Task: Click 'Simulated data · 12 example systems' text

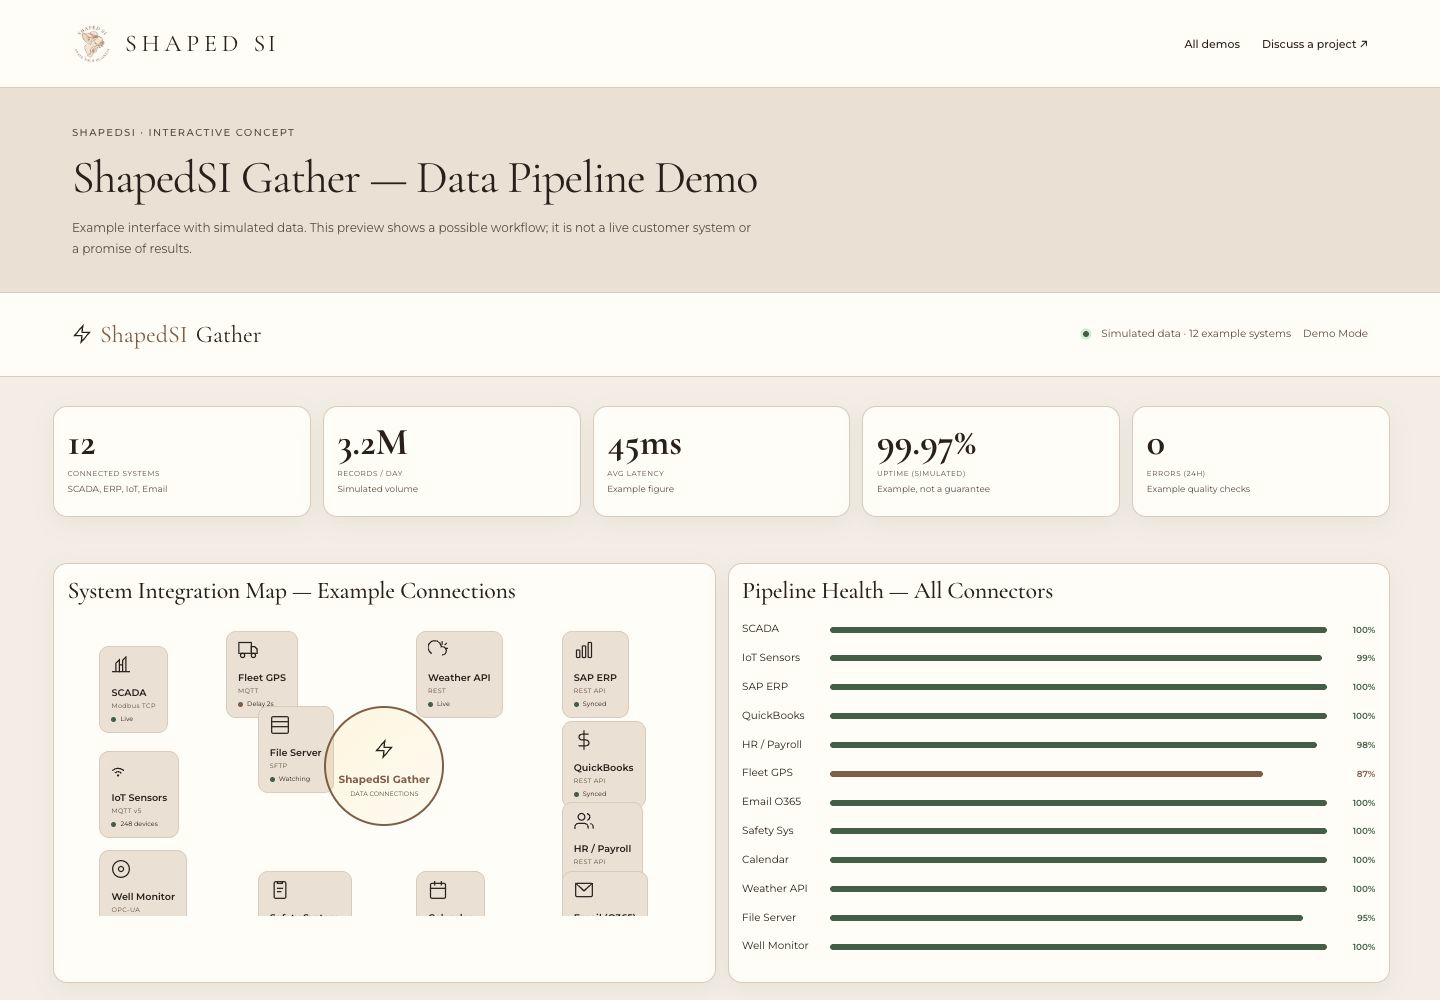Action: pyautogui.click(x=1196, y=334)
